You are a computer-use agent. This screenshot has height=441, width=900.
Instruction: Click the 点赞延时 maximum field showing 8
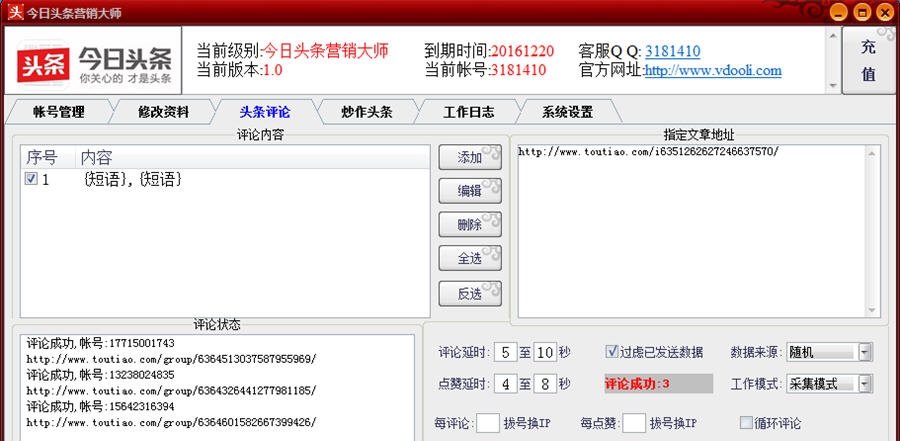tap(544, 384)
